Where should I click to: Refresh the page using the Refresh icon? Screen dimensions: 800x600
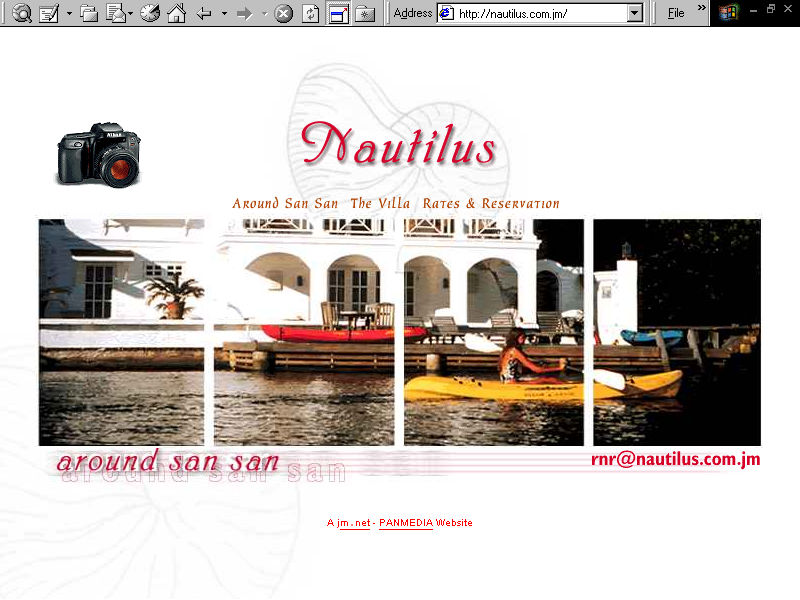309,14
